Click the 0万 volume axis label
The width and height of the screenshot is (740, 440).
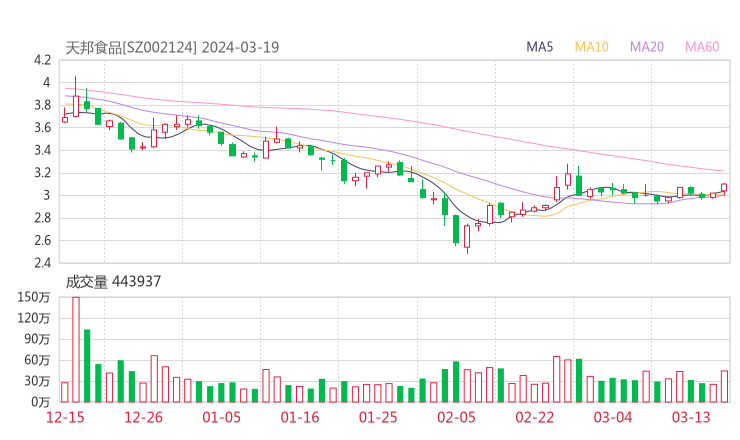pos(41,402)
